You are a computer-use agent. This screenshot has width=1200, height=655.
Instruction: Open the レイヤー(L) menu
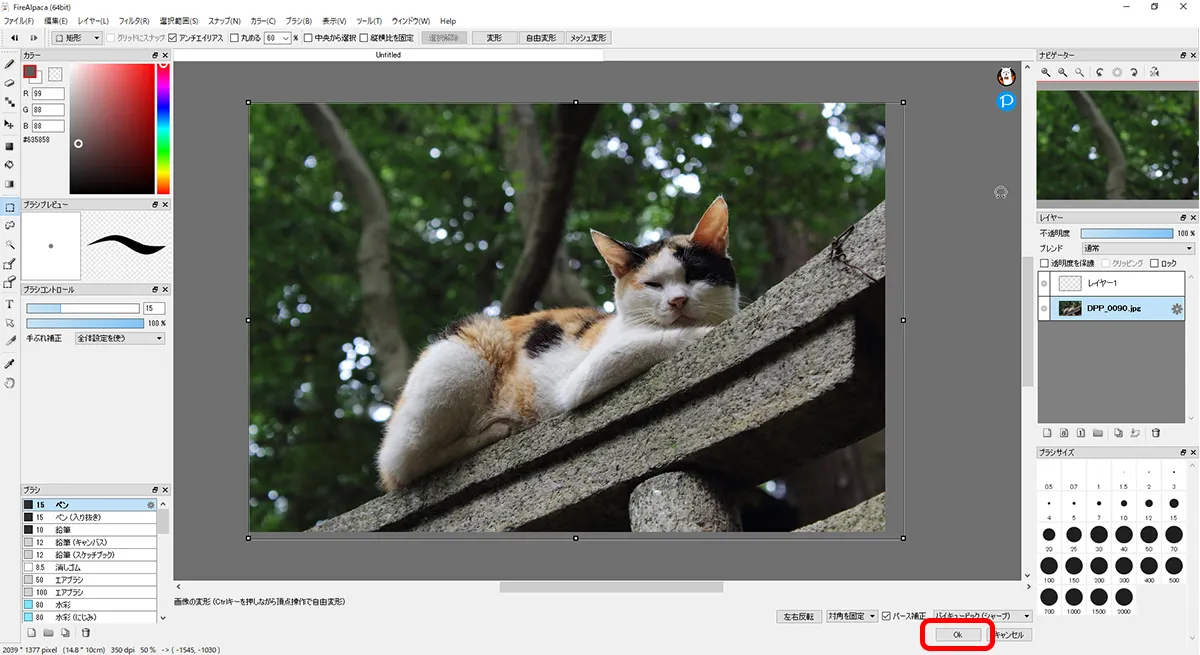[x=93, y=21]
